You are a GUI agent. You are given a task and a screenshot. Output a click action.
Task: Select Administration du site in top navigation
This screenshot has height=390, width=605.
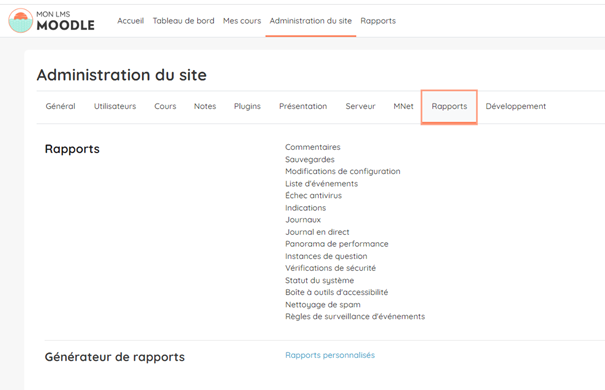click(x=311, y=21)
